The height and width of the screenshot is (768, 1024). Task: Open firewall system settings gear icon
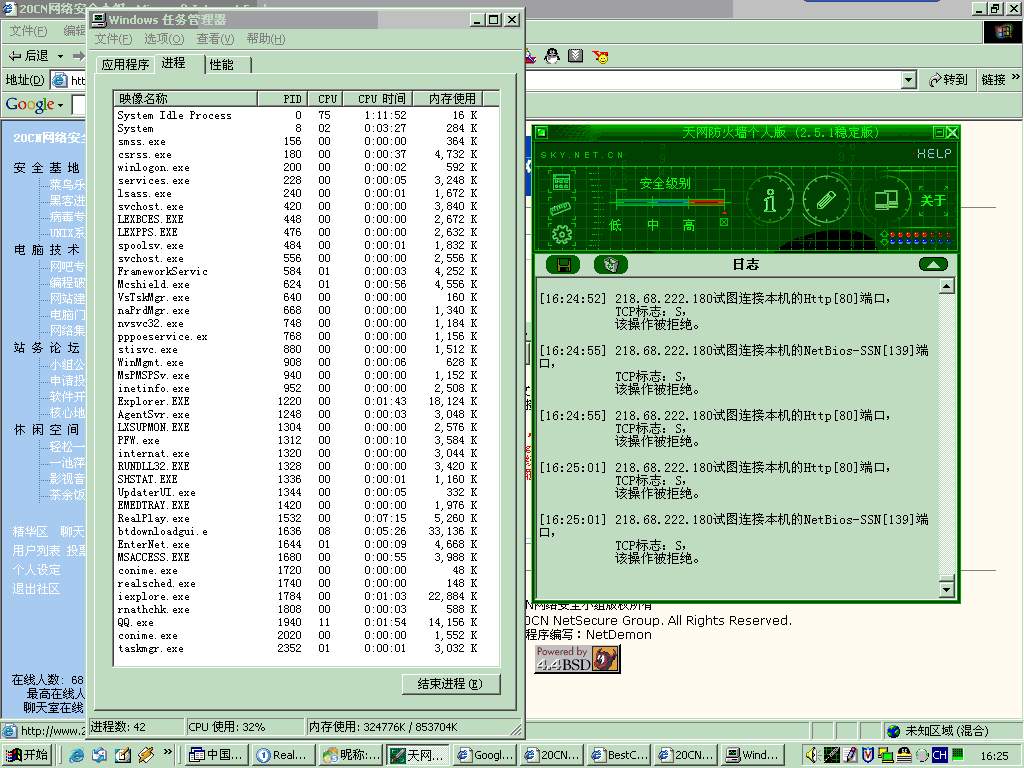(x=562, y=234)
